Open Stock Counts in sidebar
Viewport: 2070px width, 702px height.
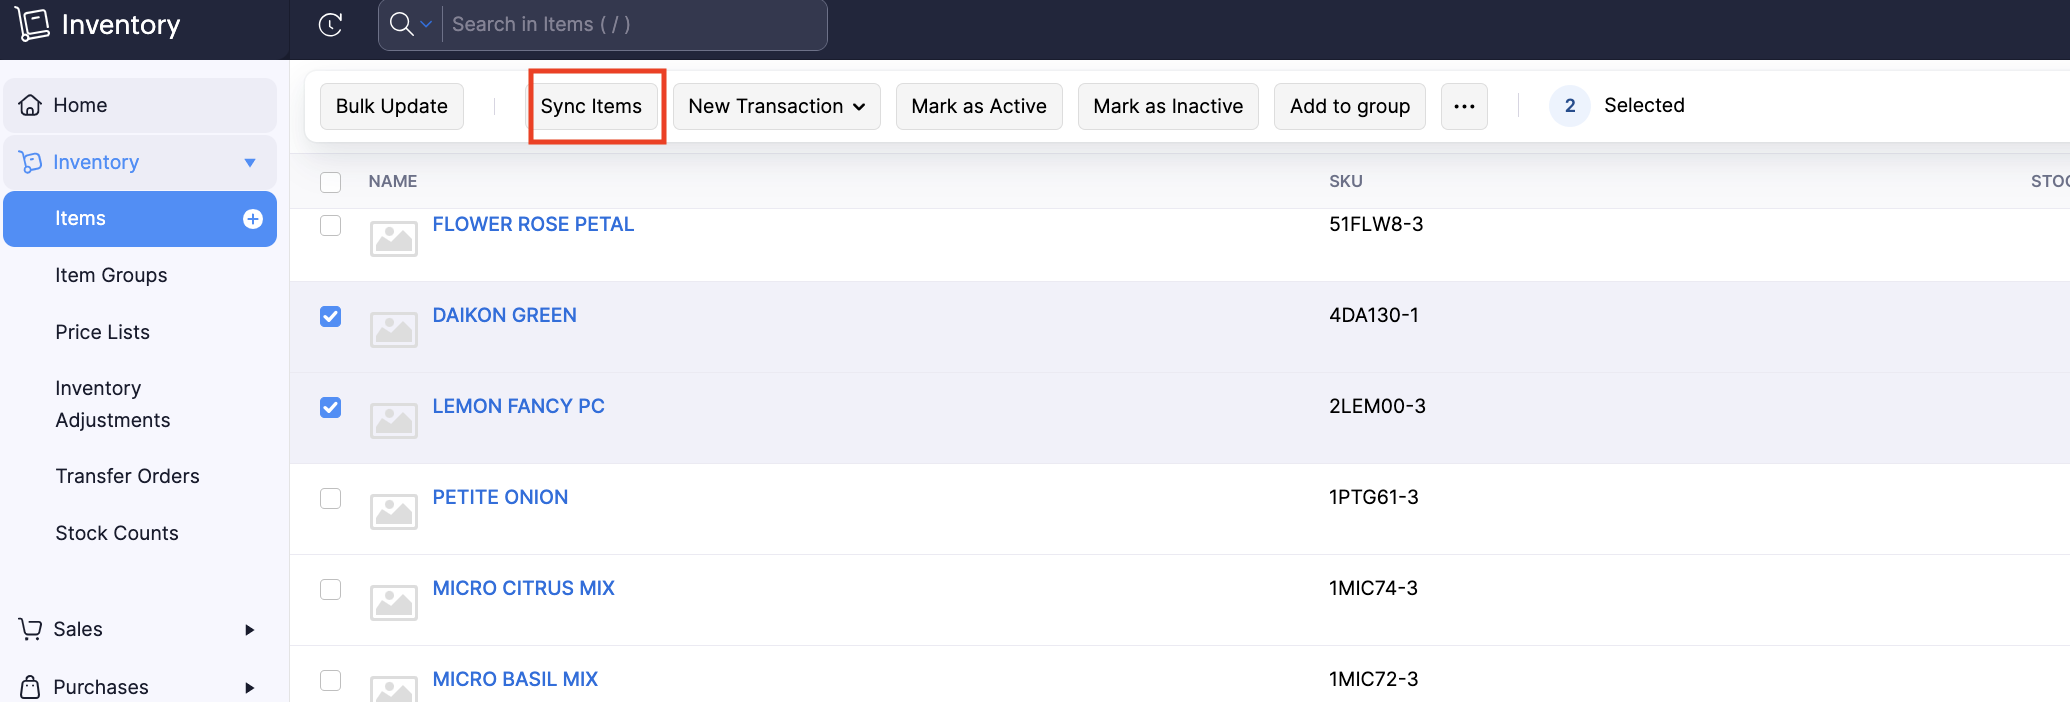(x=116, y=533)
